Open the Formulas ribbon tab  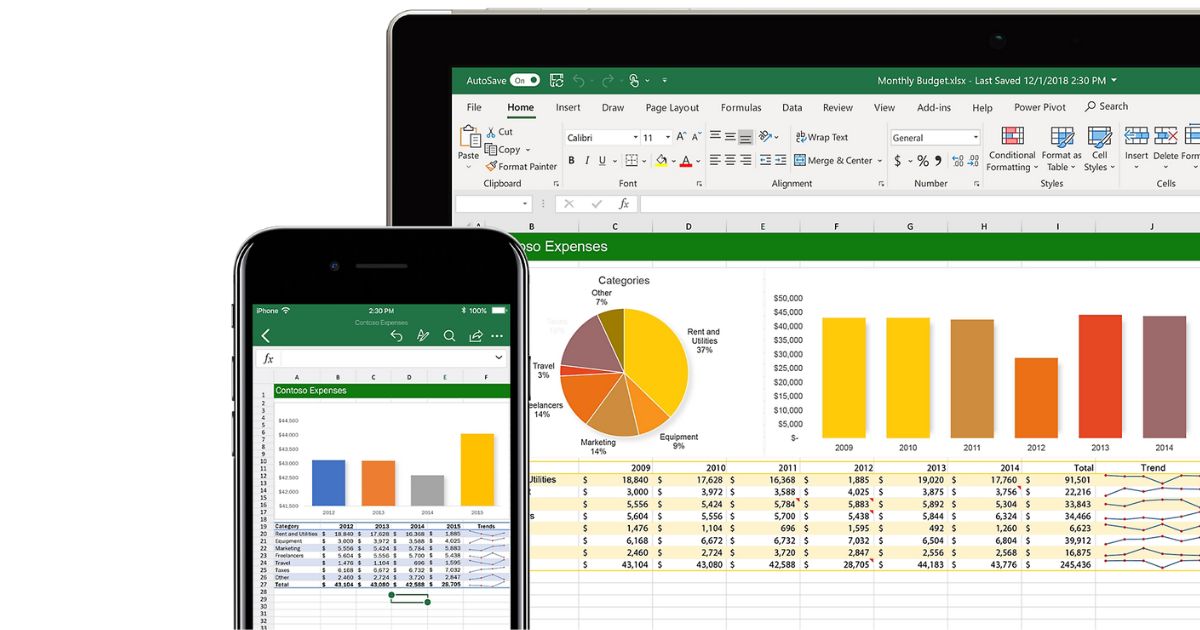point(741,108)
